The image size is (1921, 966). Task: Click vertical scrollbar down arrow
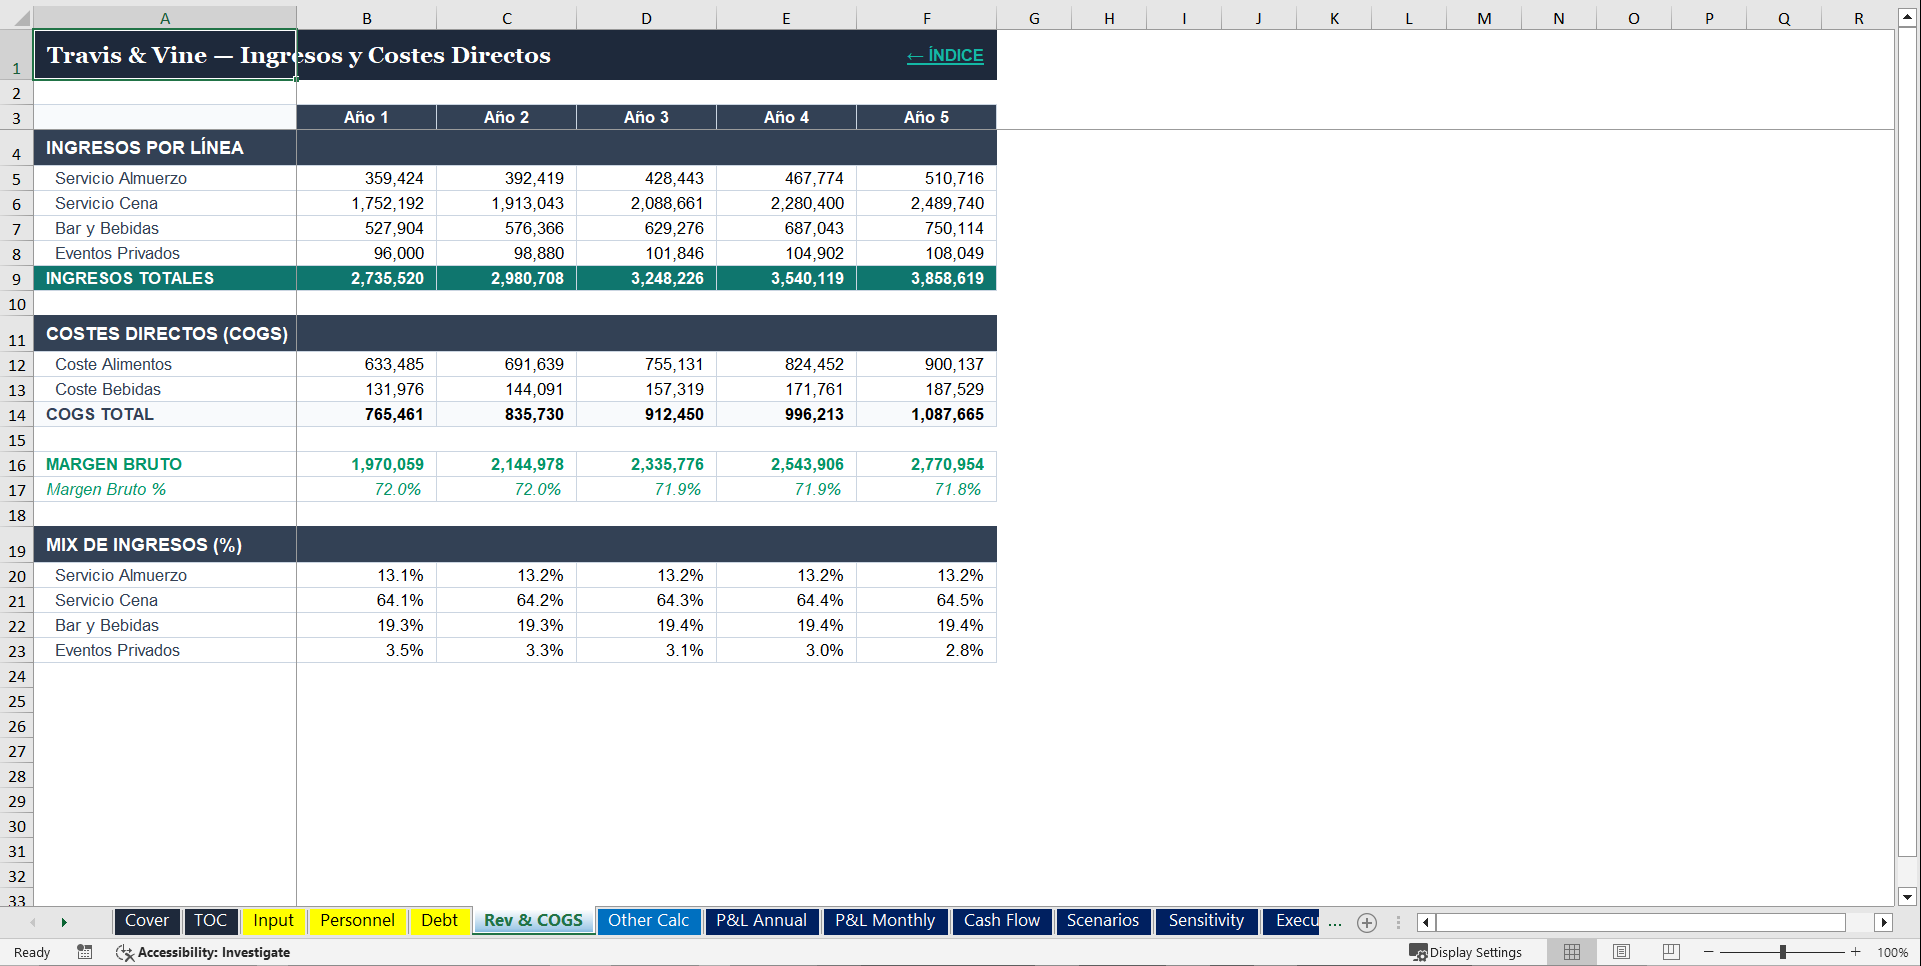click(1907, 897)
